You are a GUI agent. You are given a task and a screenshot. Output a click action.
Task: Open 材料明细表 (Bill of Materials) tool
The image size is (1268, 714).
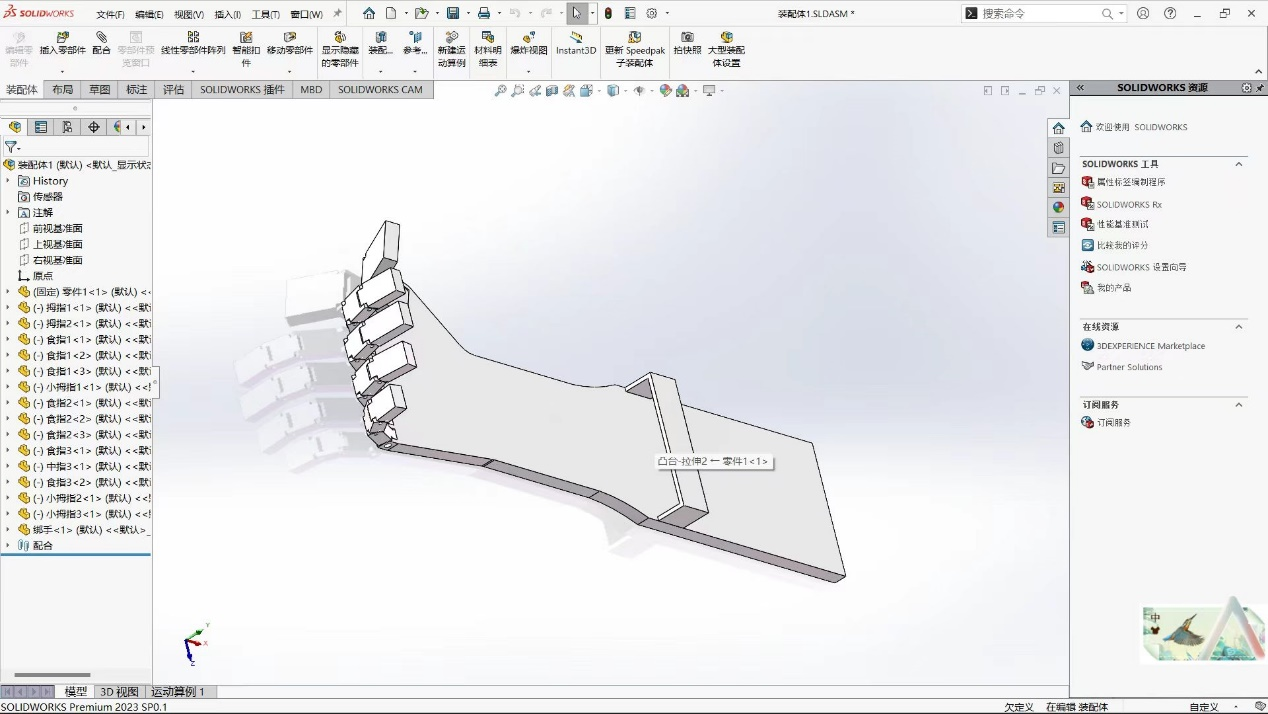pyautogui.click(x=488, y=38)
